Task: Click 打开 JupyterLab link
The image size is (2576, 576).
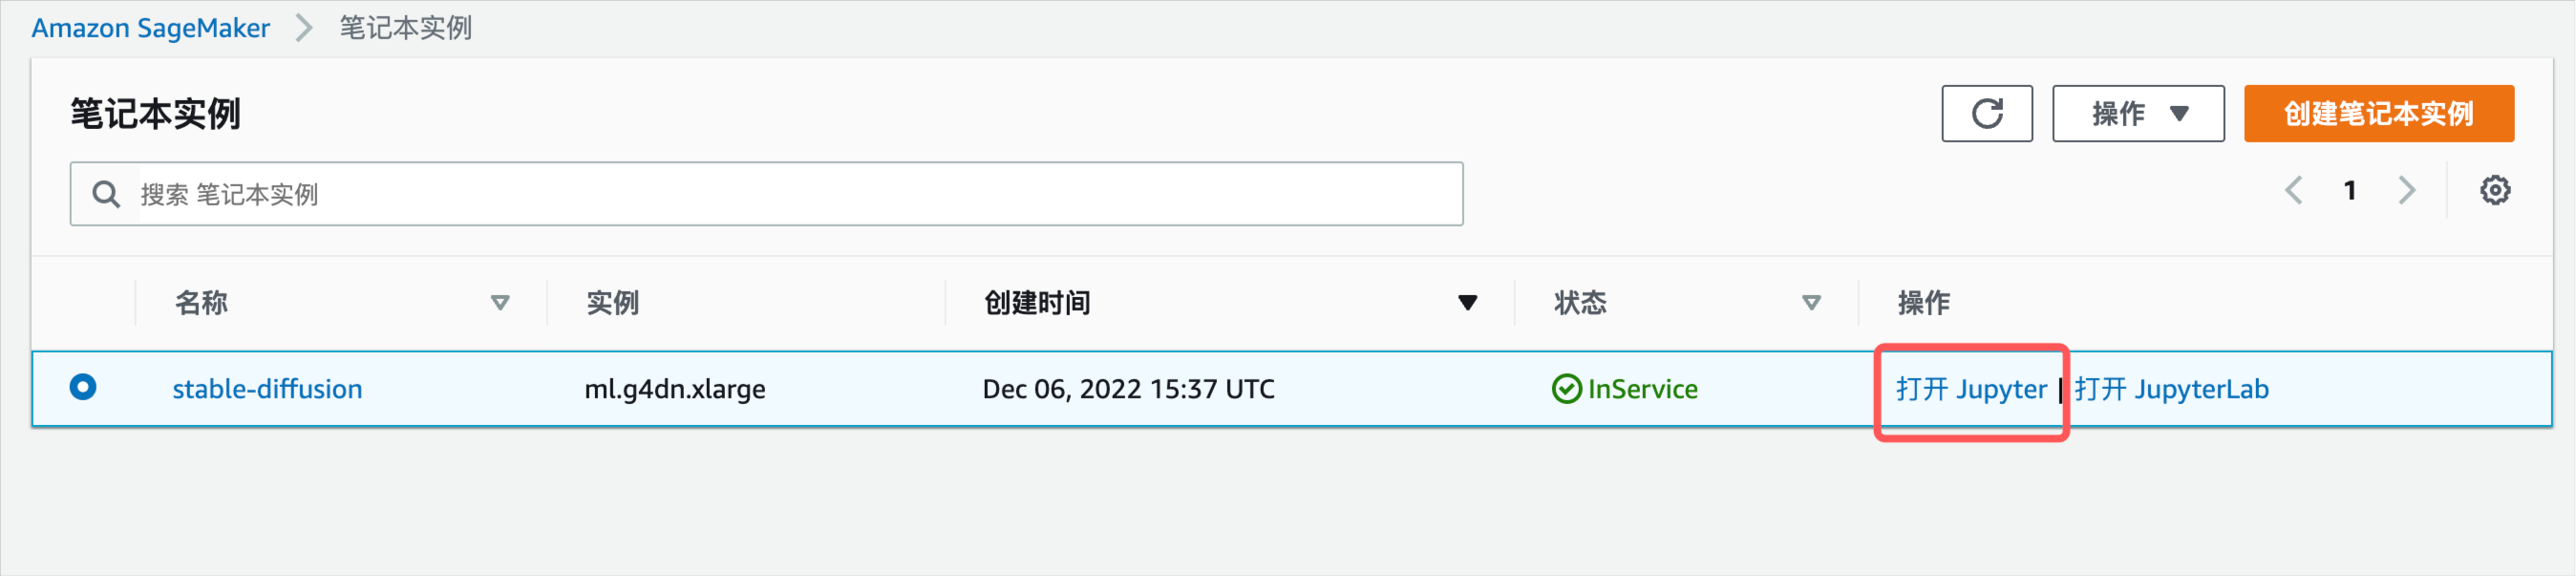Action: (x=2171, y=389)
